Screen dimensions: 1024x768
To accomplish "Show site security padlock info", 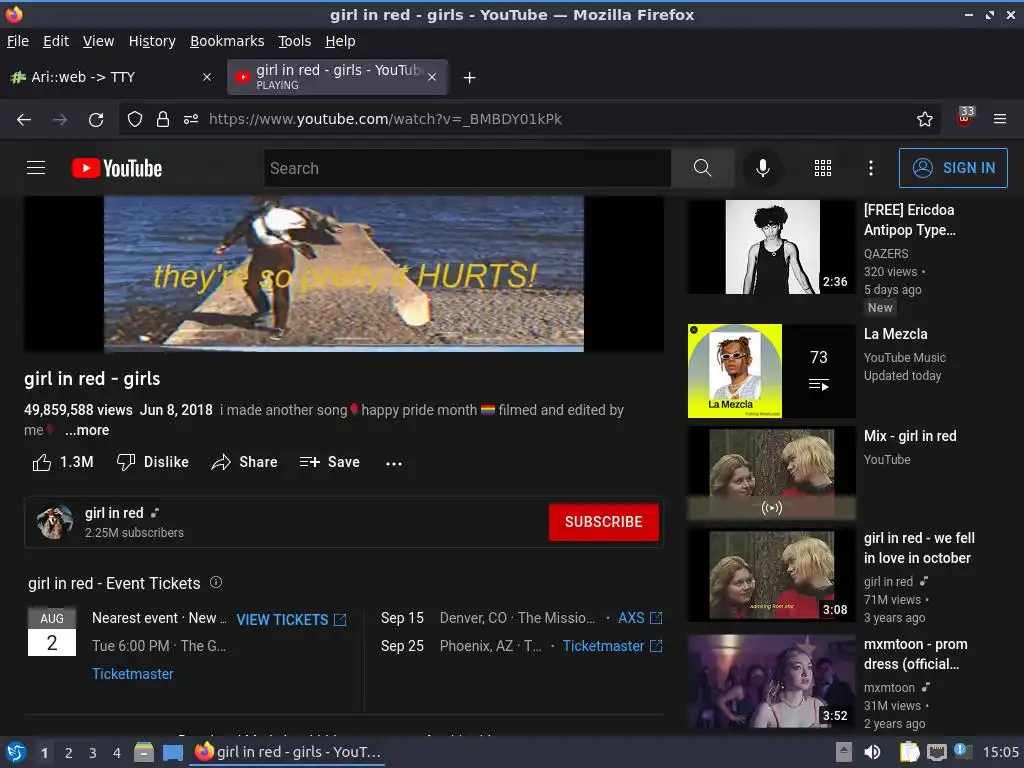I will tap(163, 120).
